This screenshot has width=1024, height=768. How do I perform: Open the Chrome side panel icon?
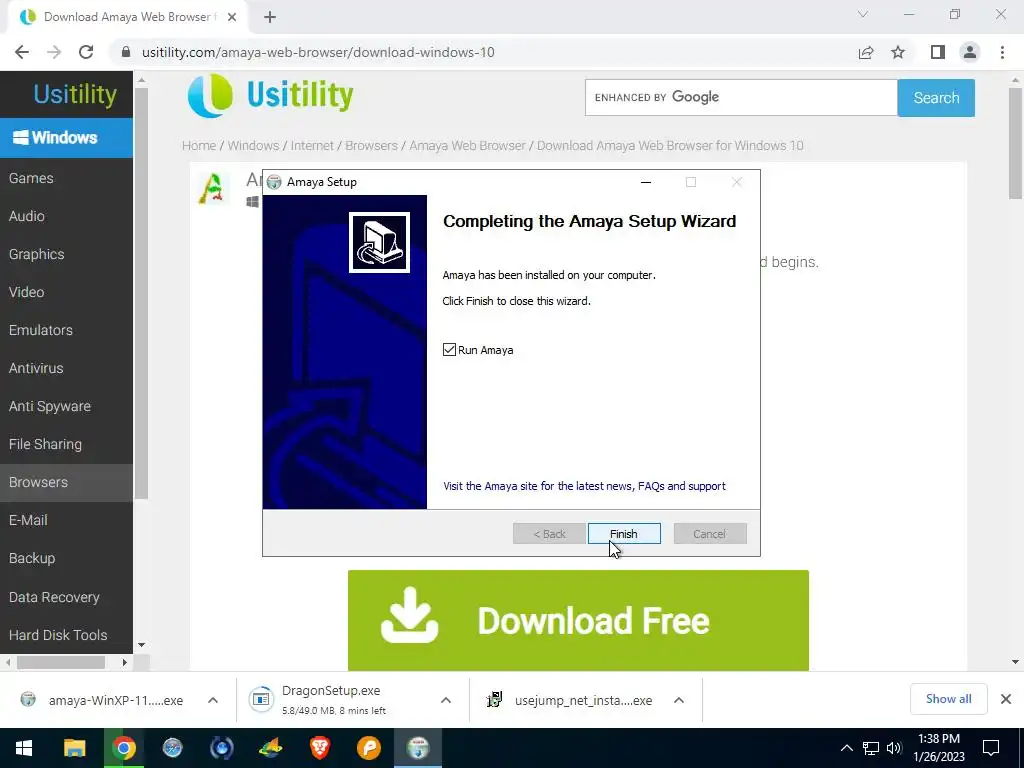(x=938, y=52)
